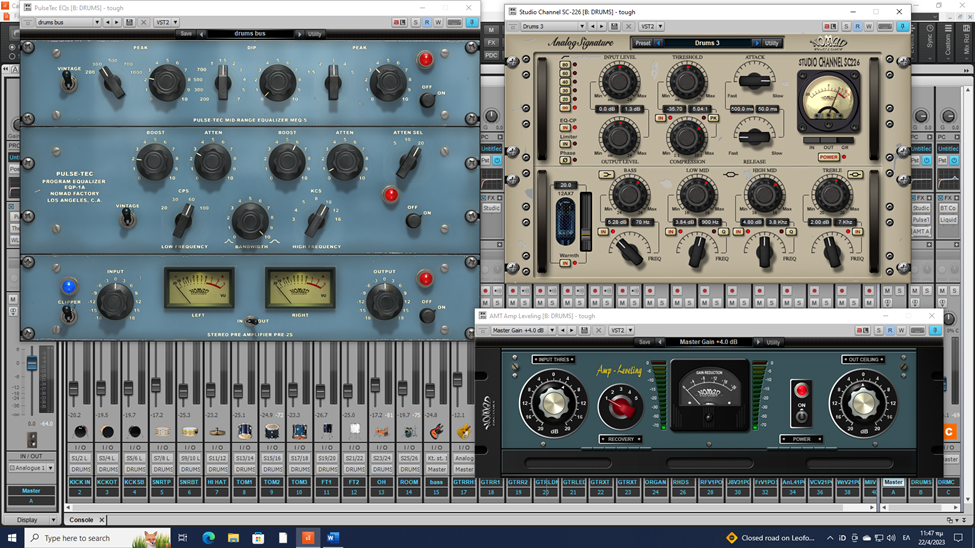Select the Console tab
Image resolution: width=975 pixels, height=548 pixels.
pos(81,519)
